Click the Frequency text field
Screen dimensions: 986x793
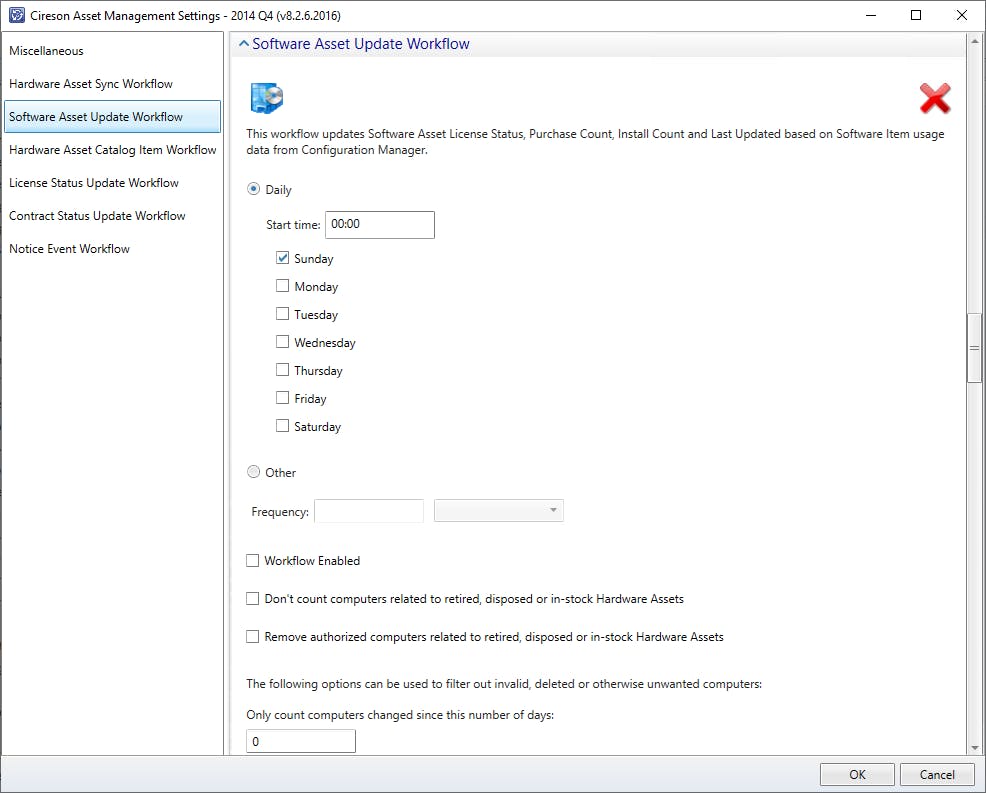(369, 511)
